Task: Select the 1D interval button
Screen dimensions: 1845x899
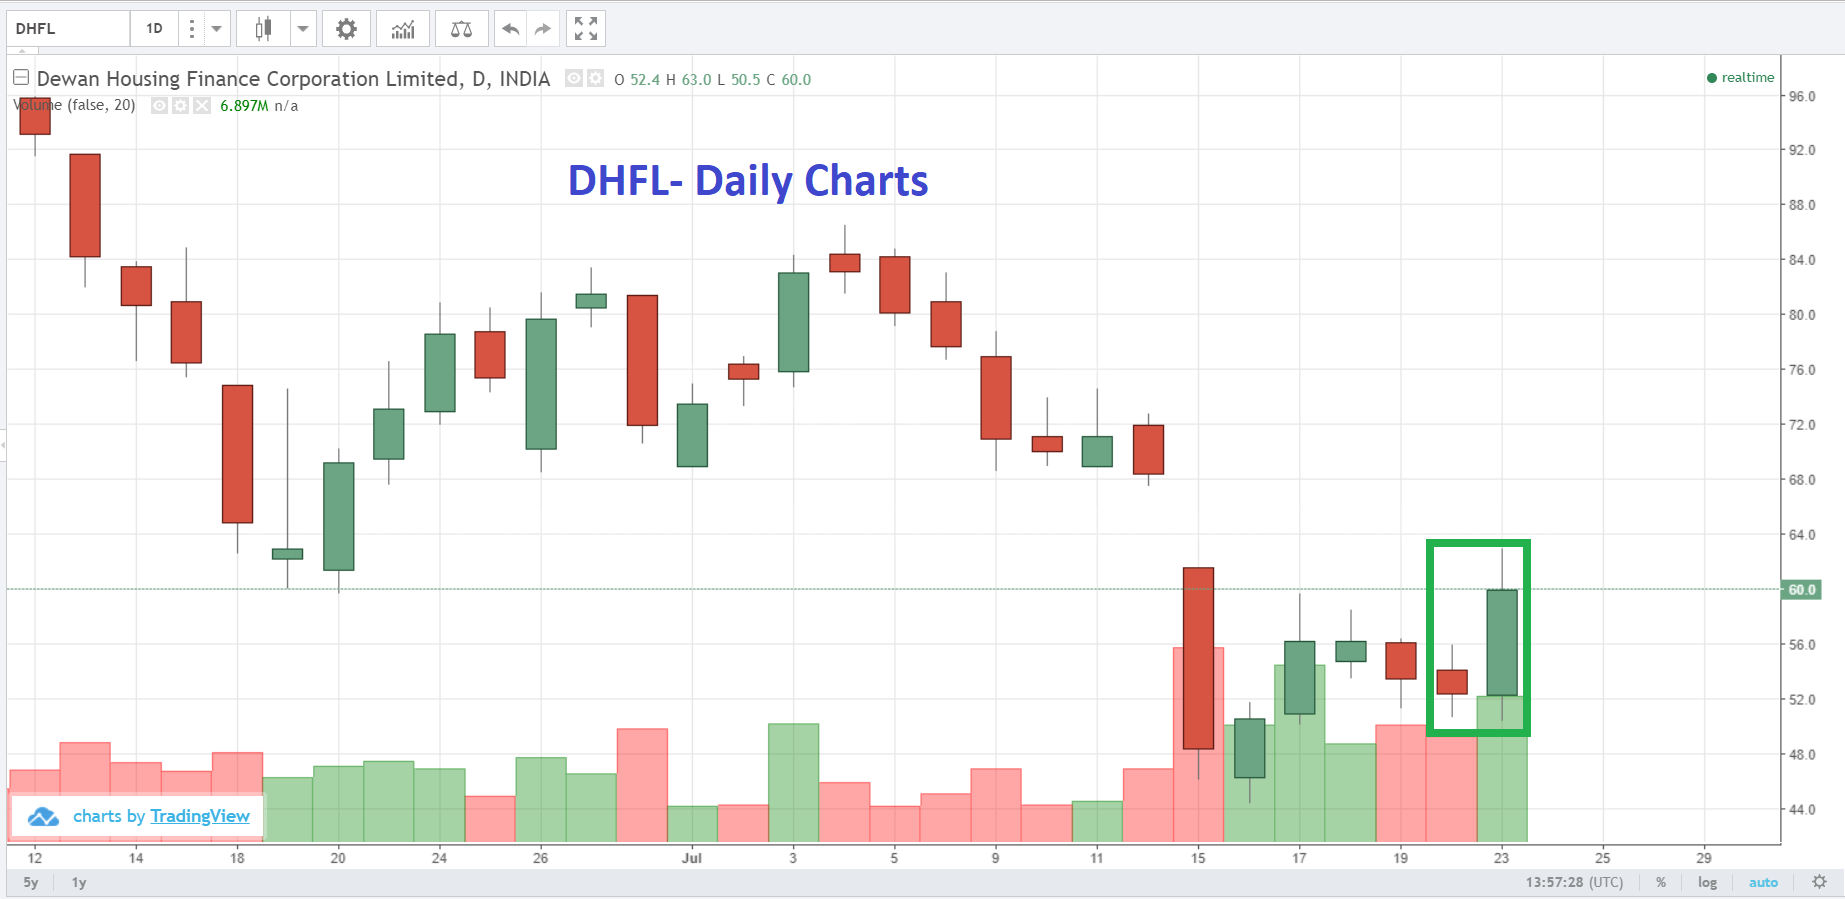Action: [x=155, y=29]
